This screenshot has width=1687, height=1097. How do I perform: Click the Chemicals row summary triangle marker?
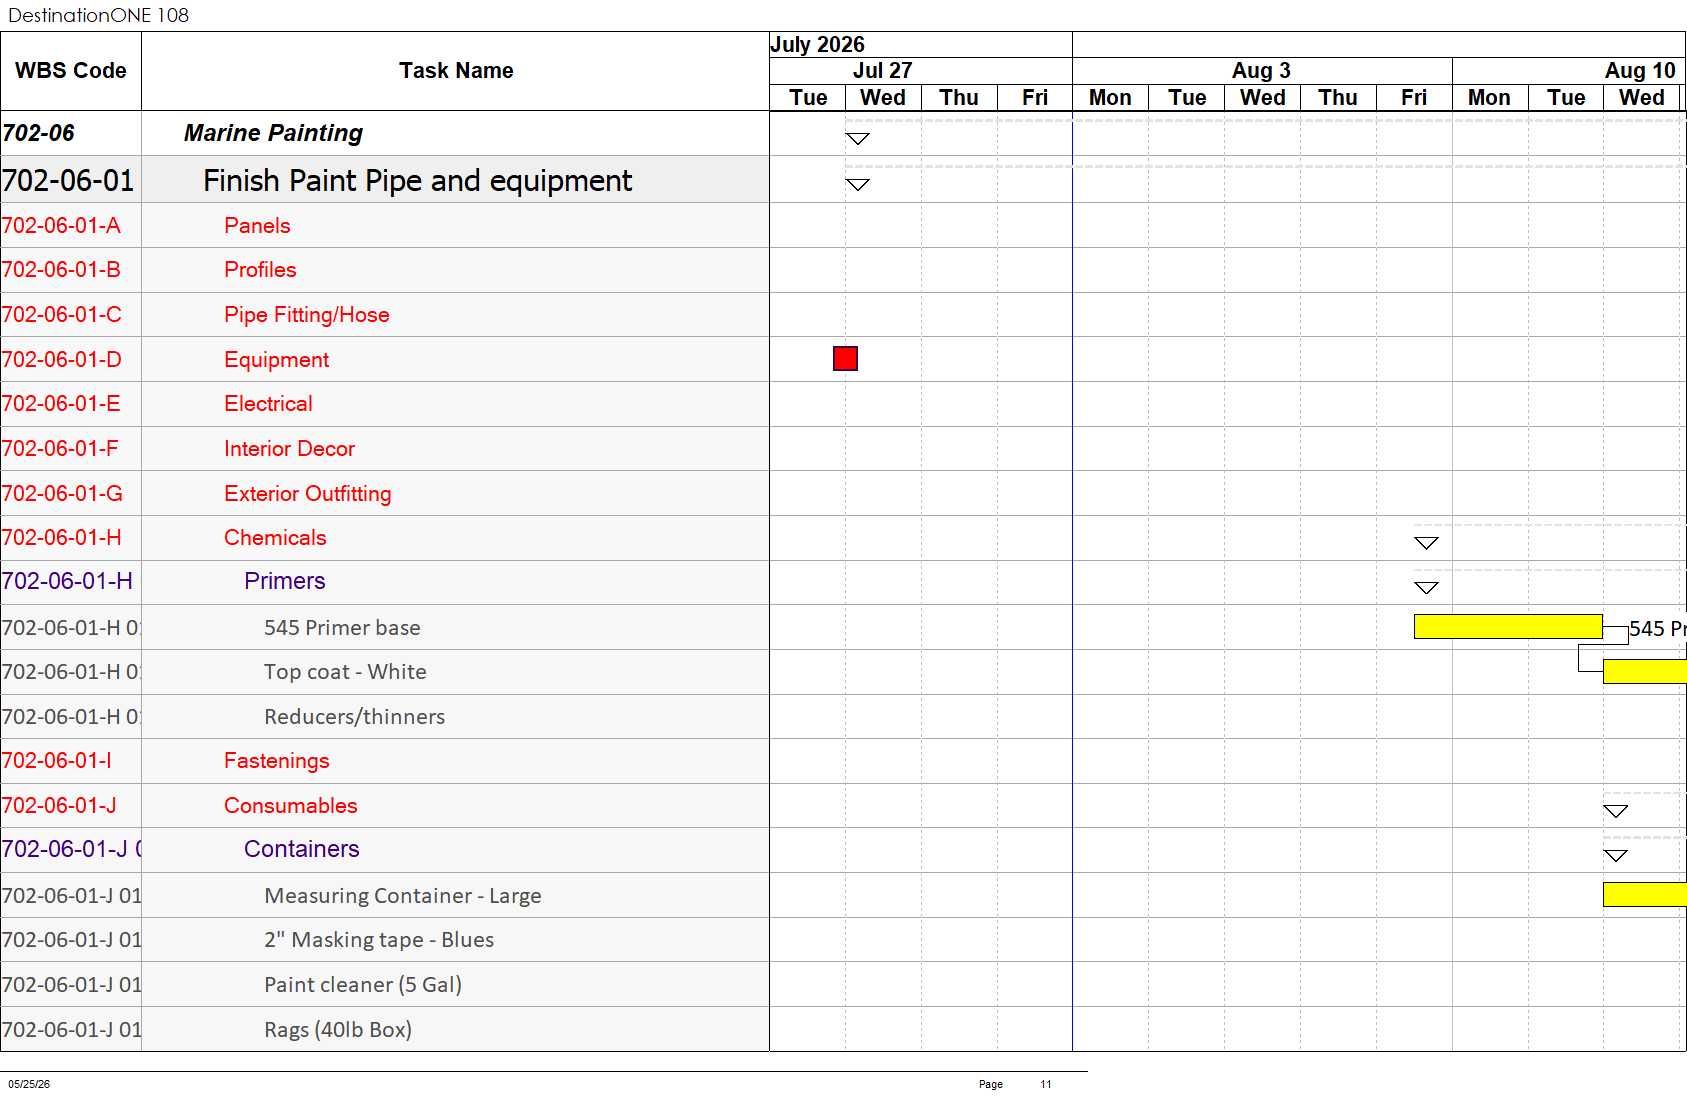(x=1426, y=543)
